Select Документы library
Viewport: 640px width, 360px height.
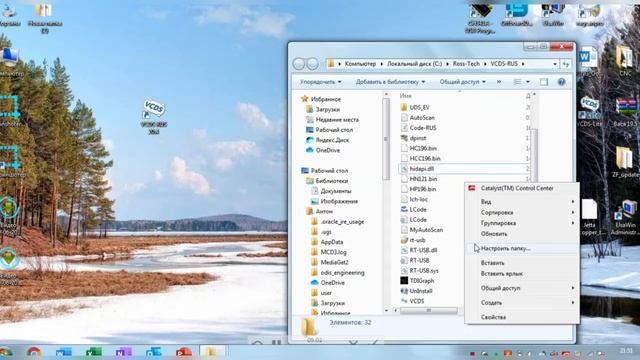tap(336, 191)
